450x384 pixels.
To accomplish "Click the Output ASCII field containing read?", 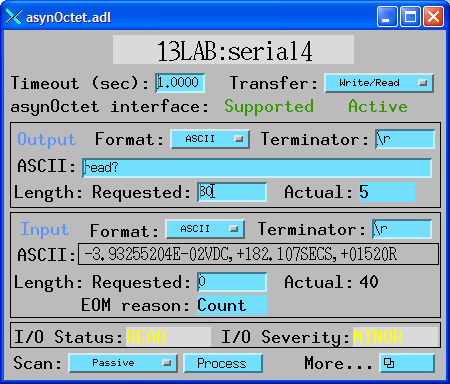I will (257, 168).
